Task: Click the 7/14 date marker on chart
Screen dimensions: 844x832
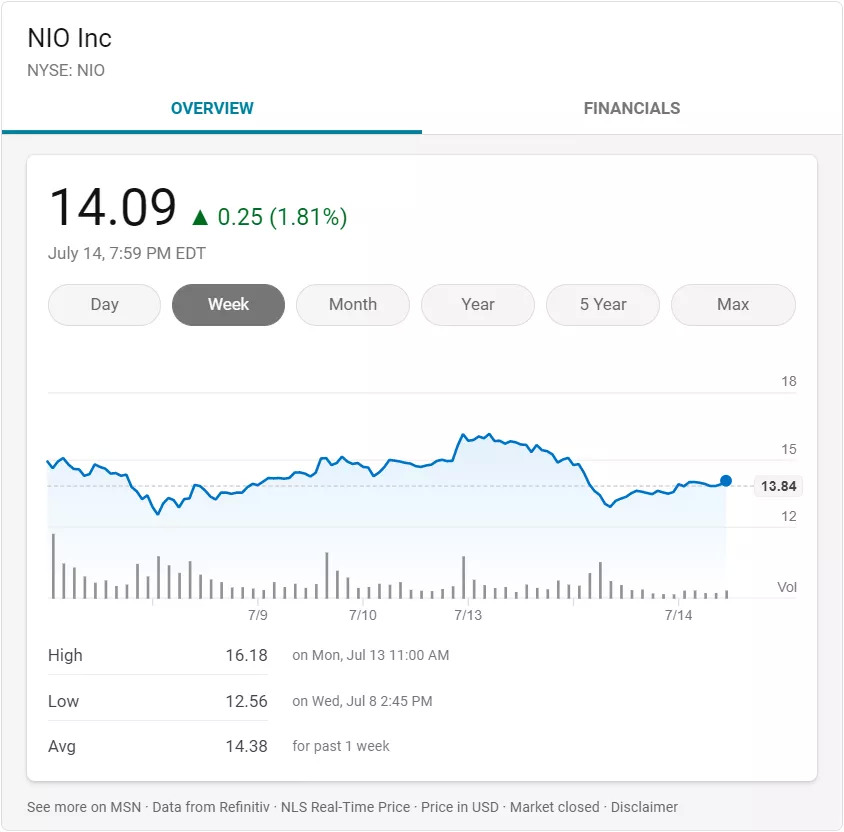Action: [678, 615]
